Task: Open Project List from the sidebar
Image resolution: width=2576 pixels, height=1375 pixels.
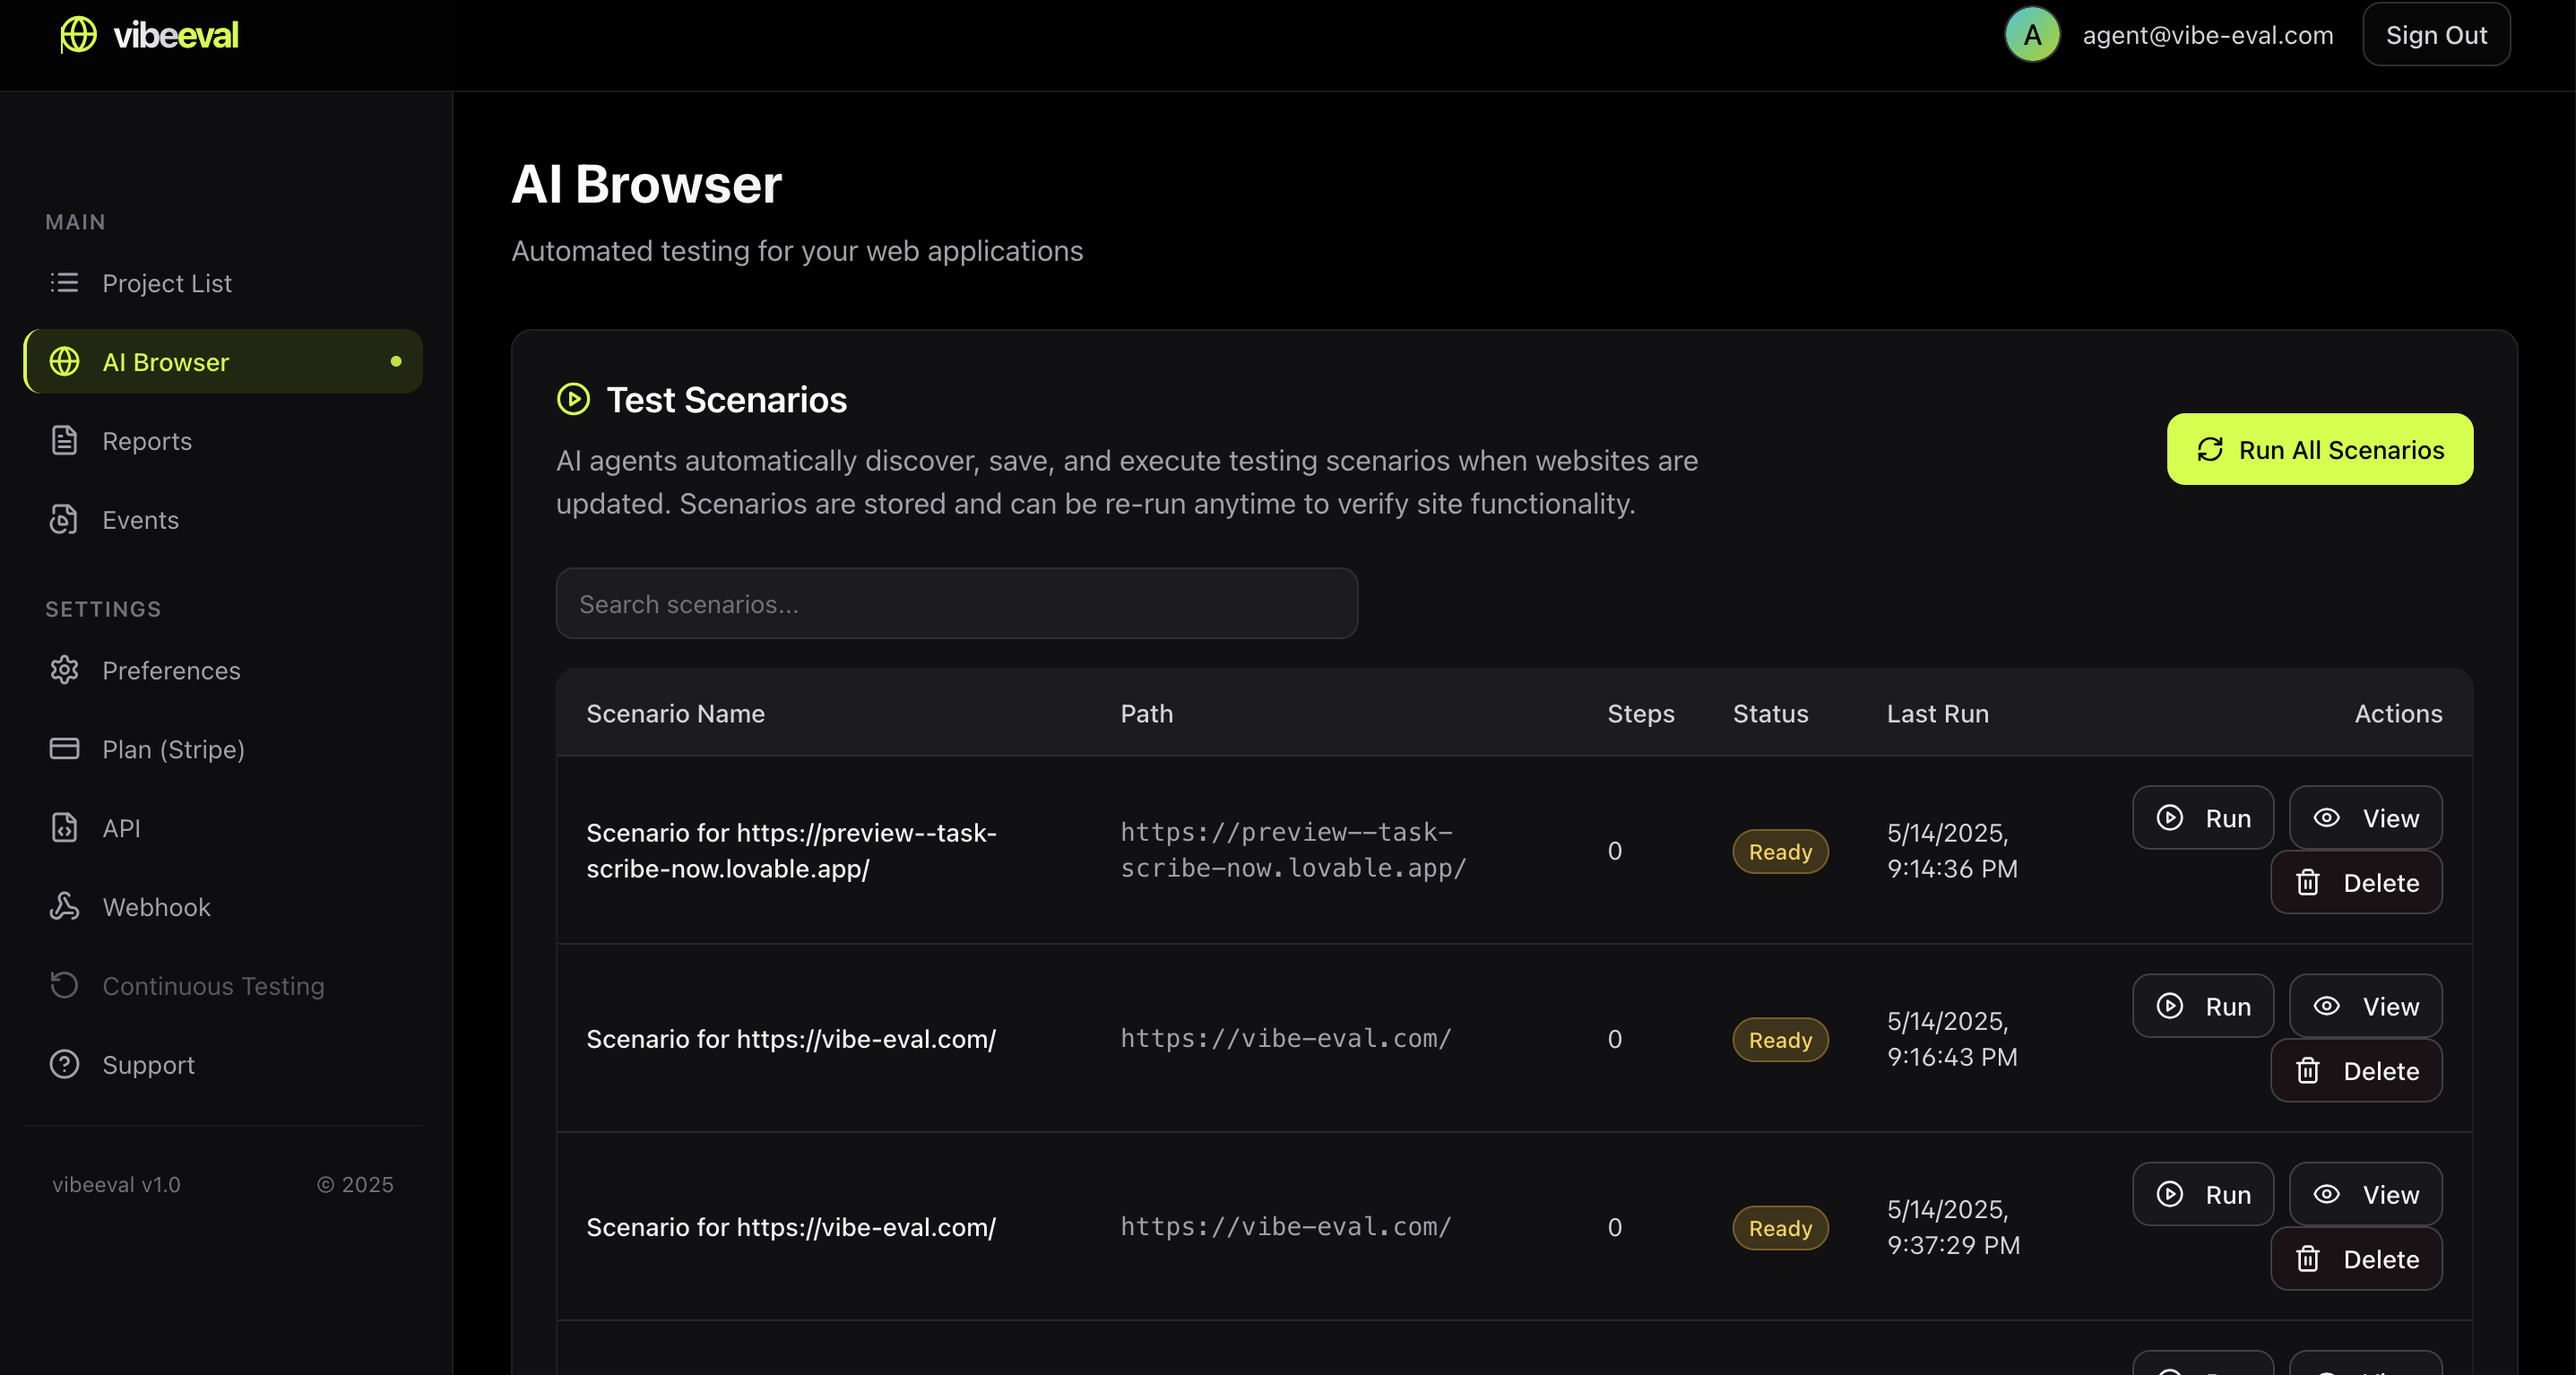Action: coord(222,283)
